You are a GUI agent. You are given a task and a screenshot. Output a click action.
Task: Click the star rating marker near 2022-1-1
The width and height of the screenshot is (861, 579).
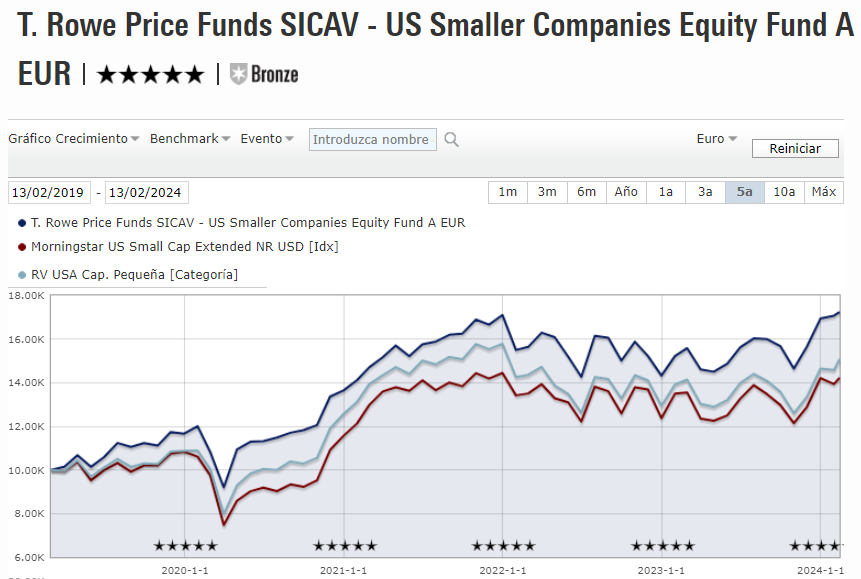[x=503, y=546]
